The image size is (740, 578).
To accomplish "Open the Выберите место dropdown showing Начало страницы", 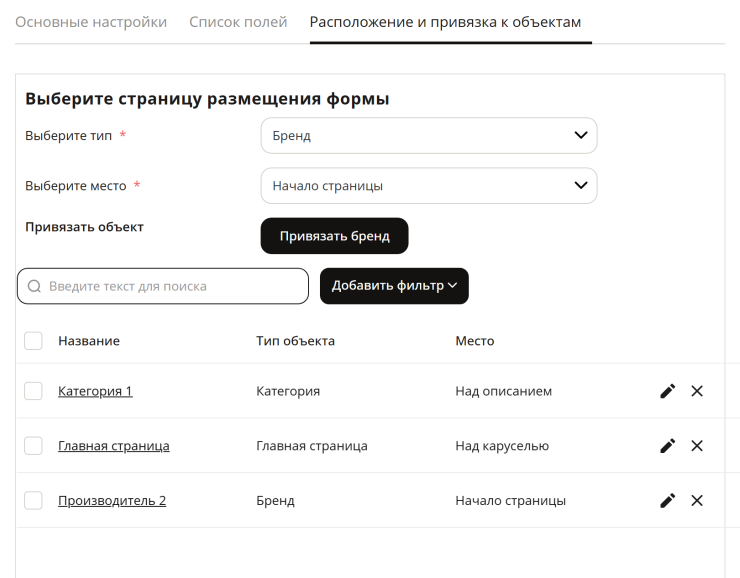I will pyautogui.click(x=429, y=185).
